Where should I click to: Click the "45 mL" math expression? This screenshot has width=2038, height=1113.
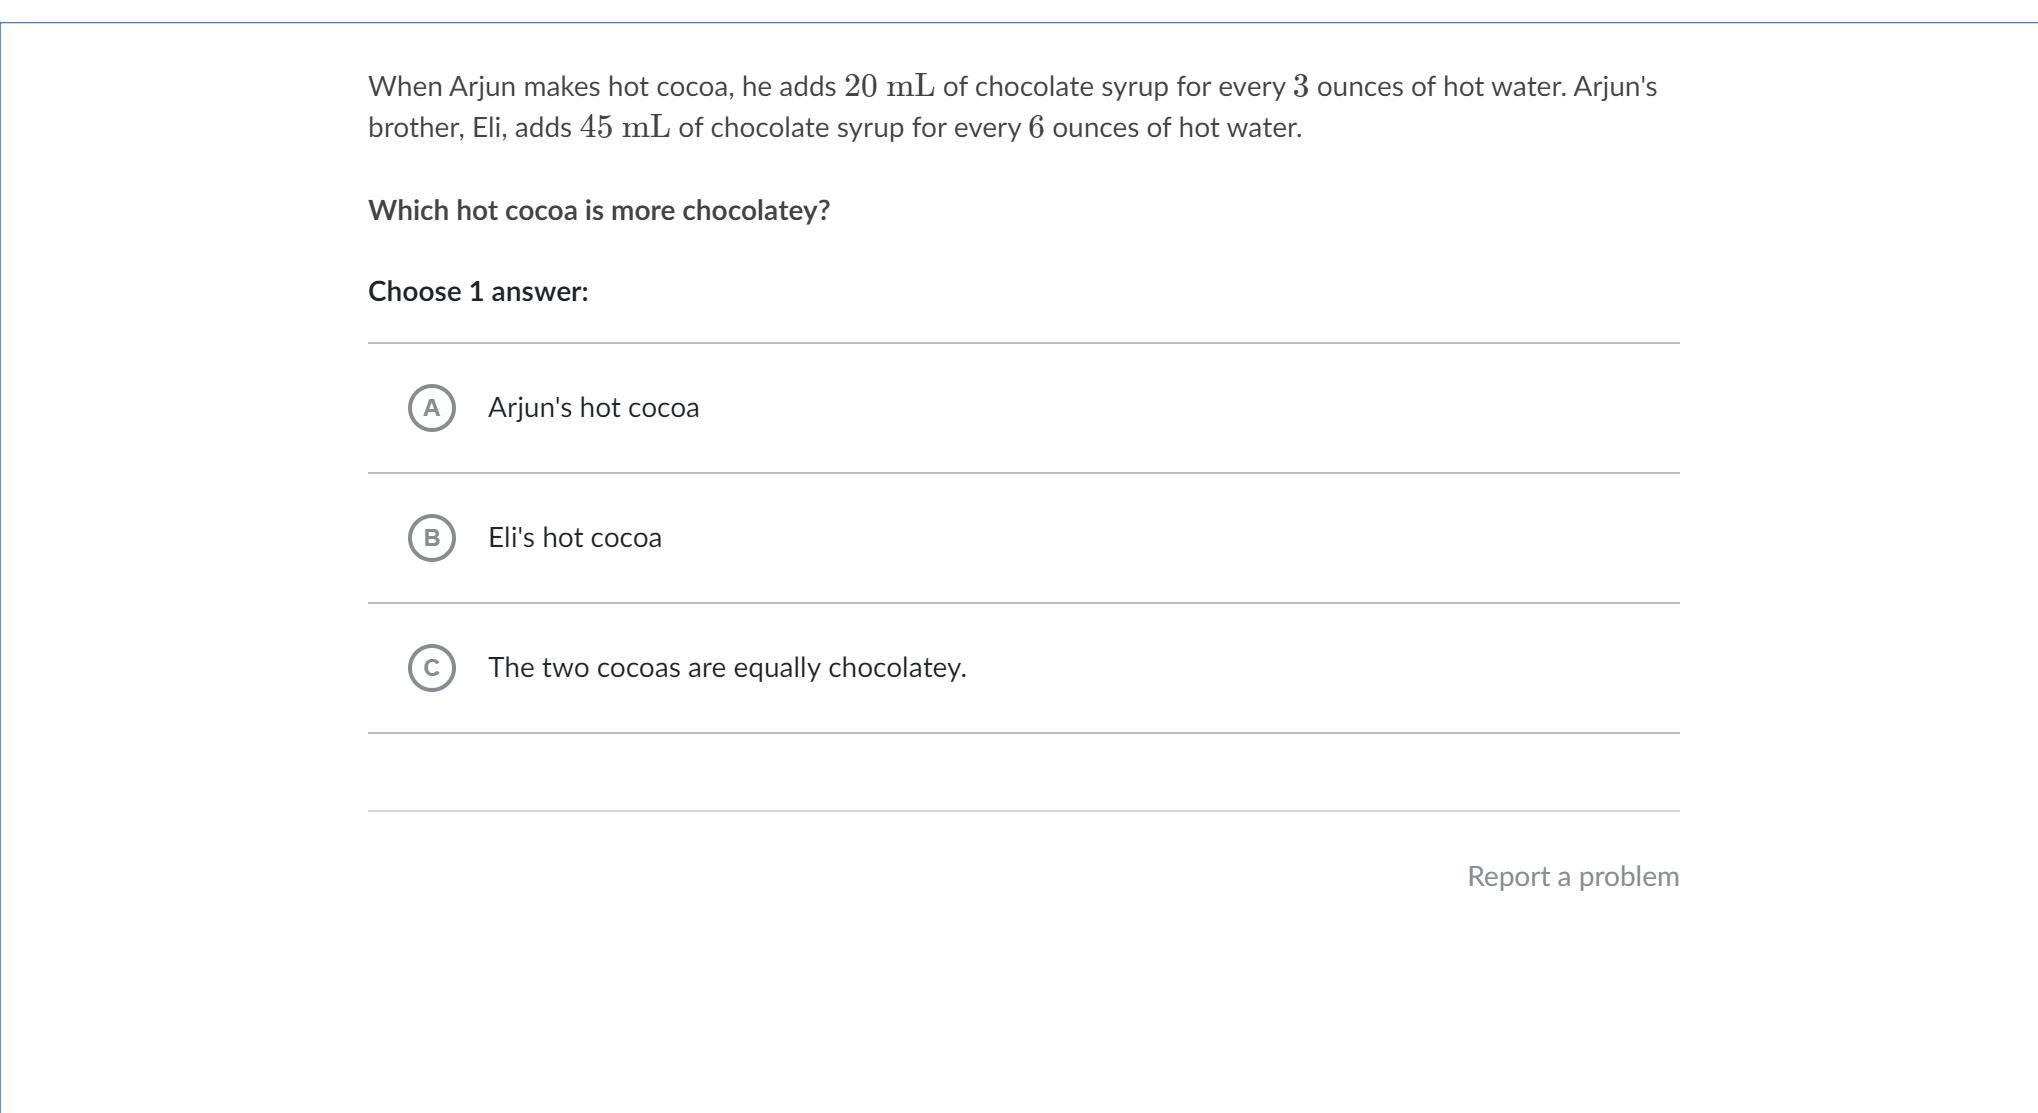coord(625,128)
